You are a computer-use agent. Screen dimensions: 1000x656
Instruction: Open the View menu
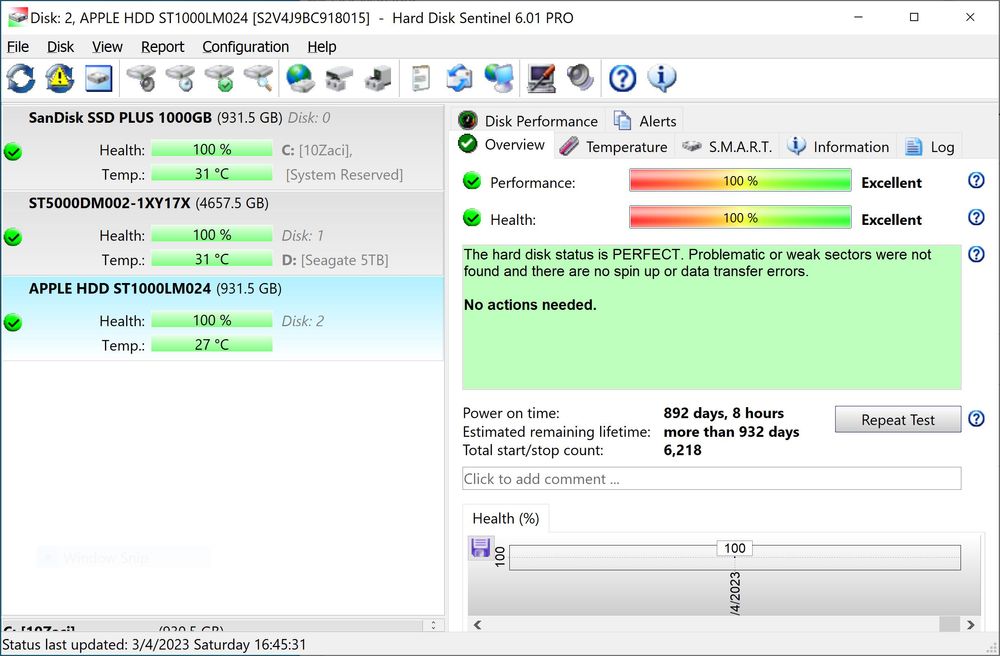click(x=107, y=47)
